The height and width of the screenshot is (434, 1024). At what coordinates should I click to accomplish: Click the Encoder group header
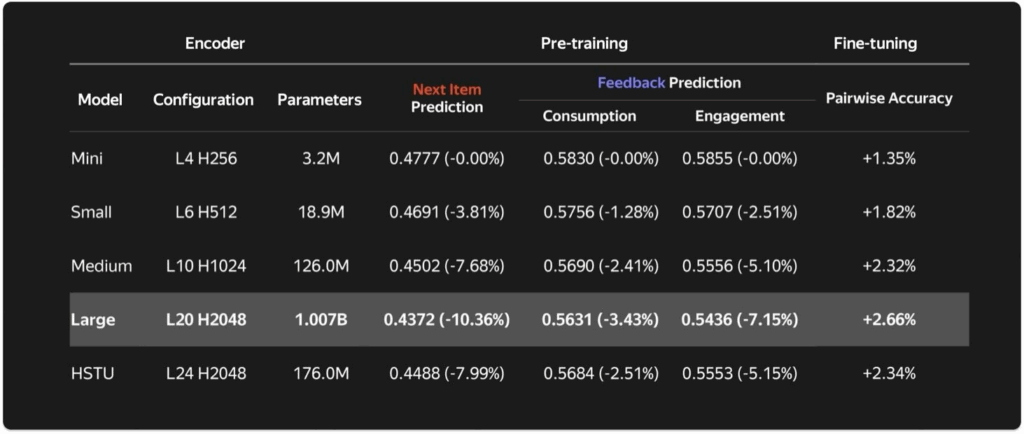(215, 44)
